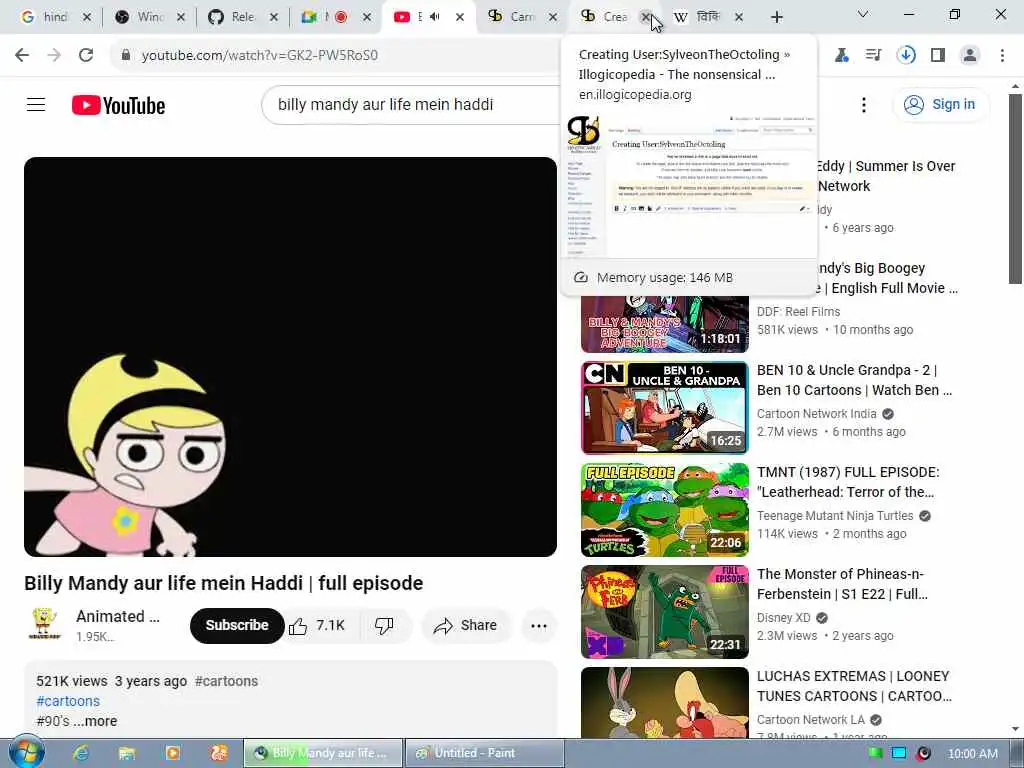Close the YouTube video tab
The image size is (1024, 768).
click(x=460, y=18)
